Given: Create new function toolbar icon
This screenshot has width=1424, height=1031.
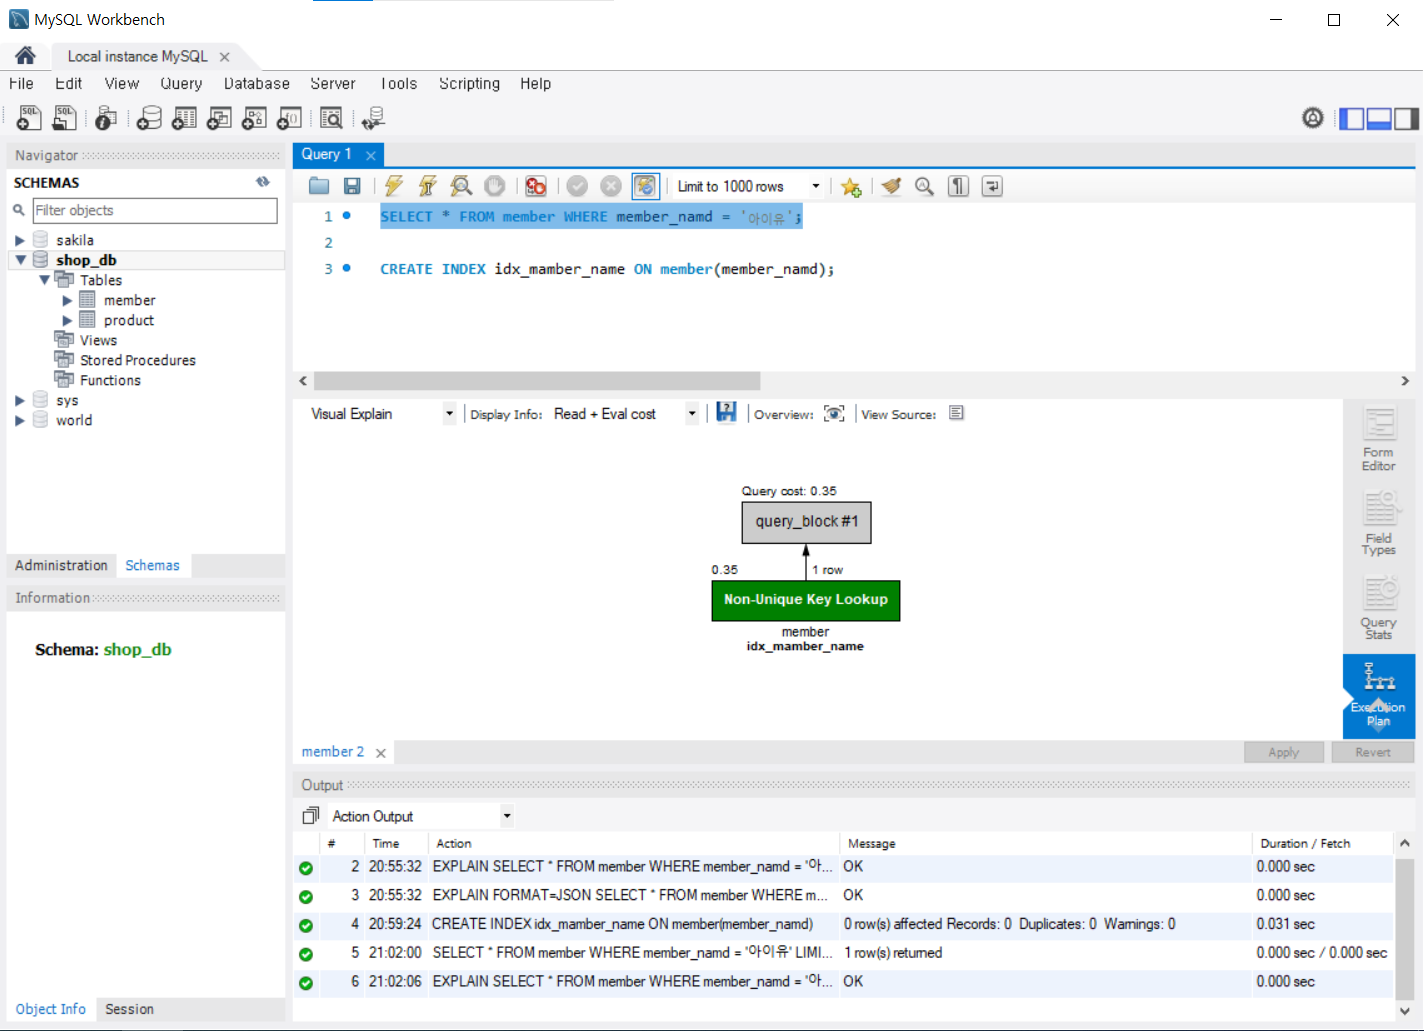Looking at the screenshot, I should pos(289,118).
